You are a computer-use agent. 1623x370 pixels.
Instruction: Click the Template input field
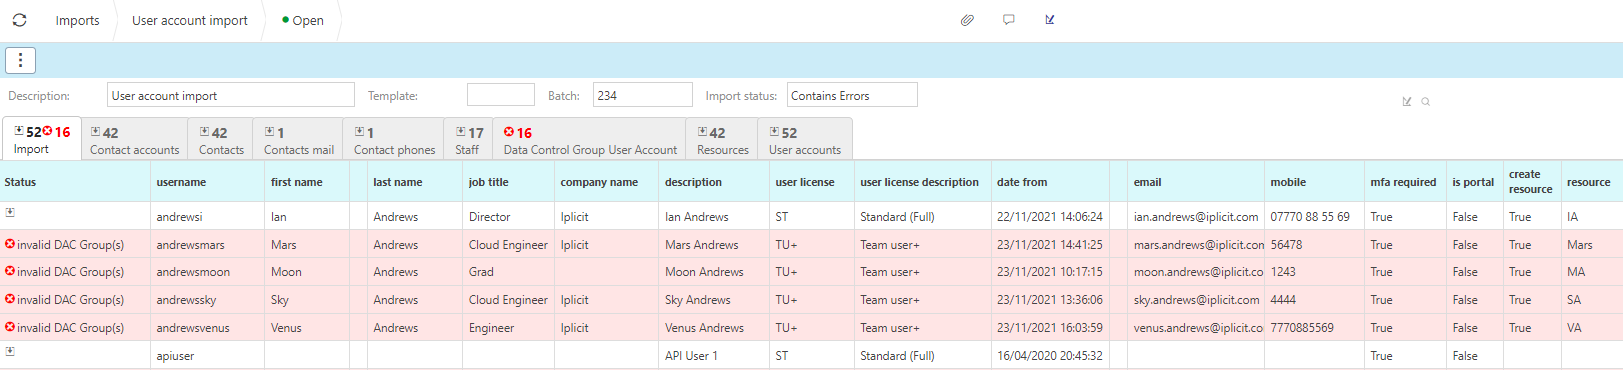501,95
